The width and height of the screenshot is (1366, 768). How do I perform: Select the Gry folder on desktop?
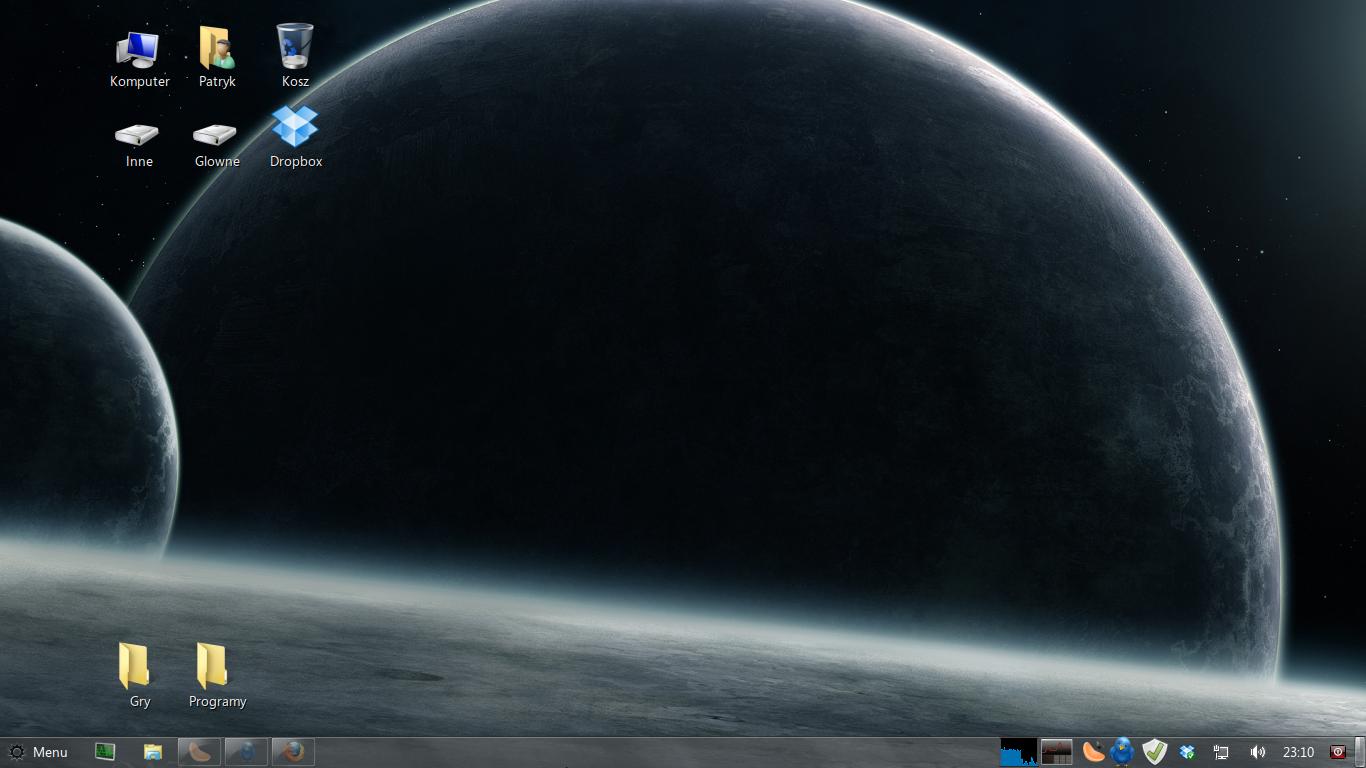139,675
